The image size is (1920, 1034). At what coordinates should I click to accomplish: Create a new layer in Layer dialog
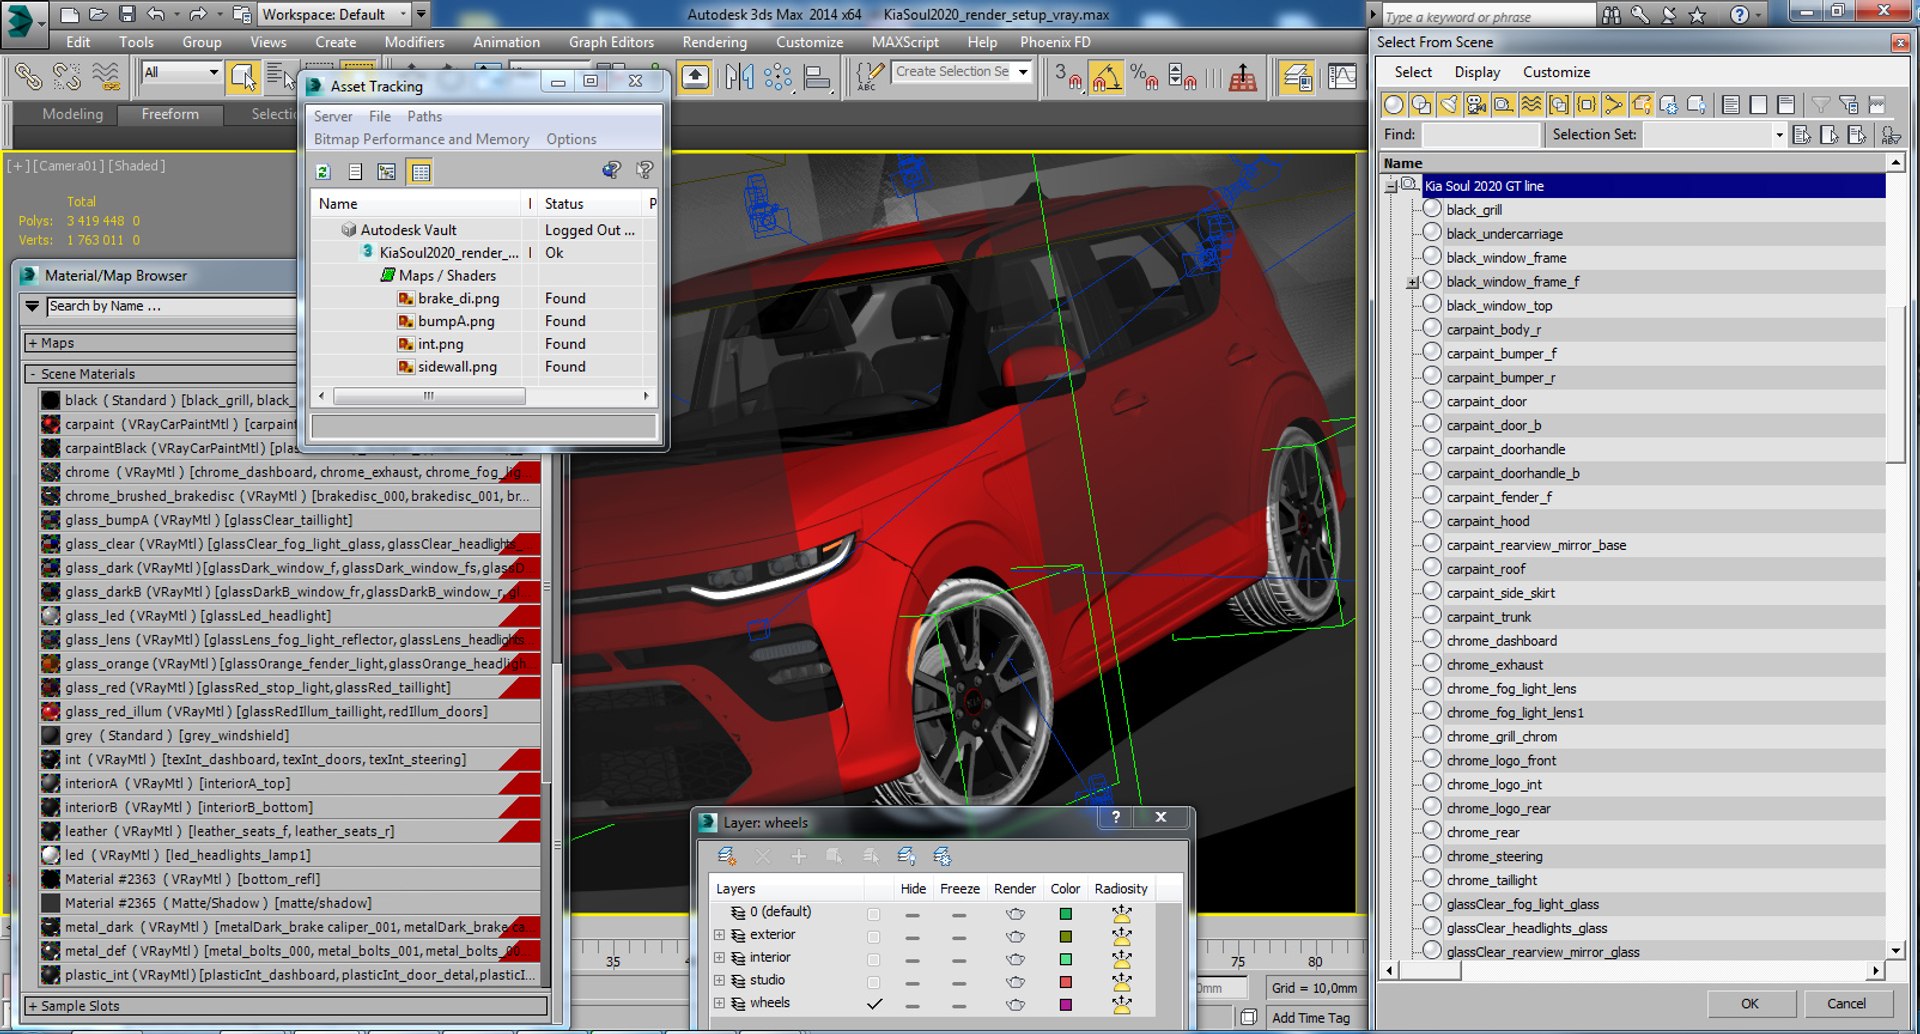click(x=727, y=856)
